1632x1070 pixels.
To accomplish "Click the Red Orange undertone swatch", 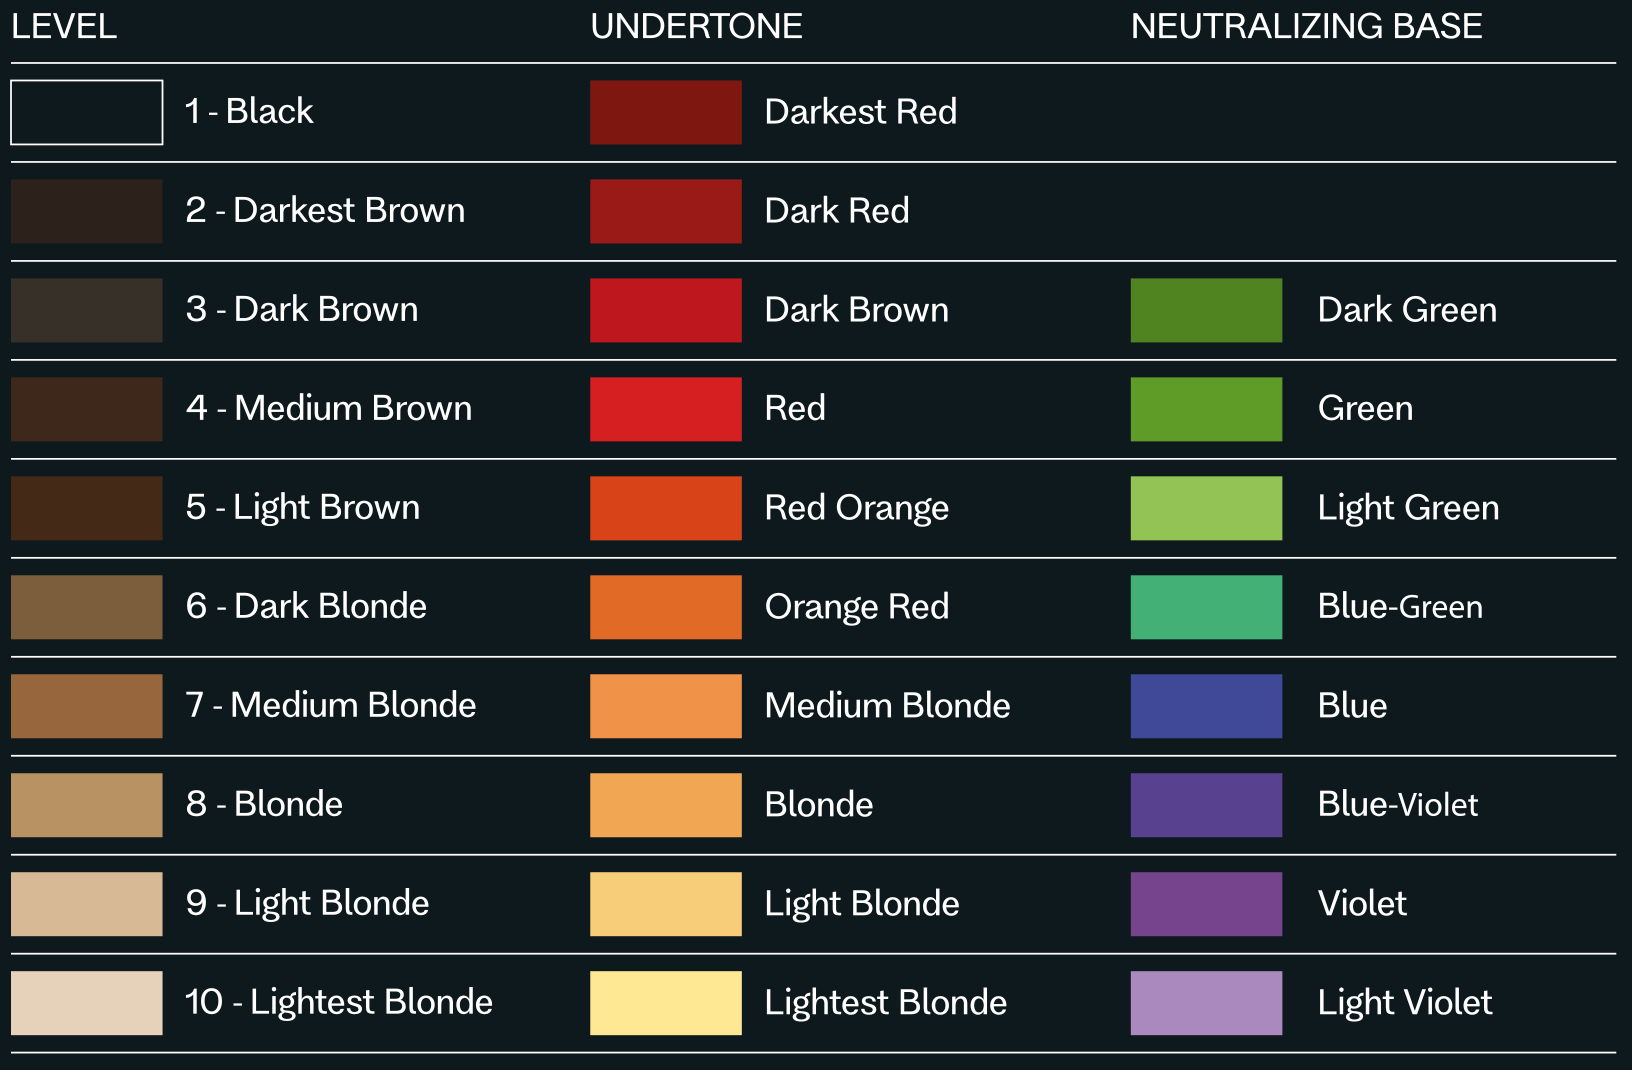I will (666, 508).
